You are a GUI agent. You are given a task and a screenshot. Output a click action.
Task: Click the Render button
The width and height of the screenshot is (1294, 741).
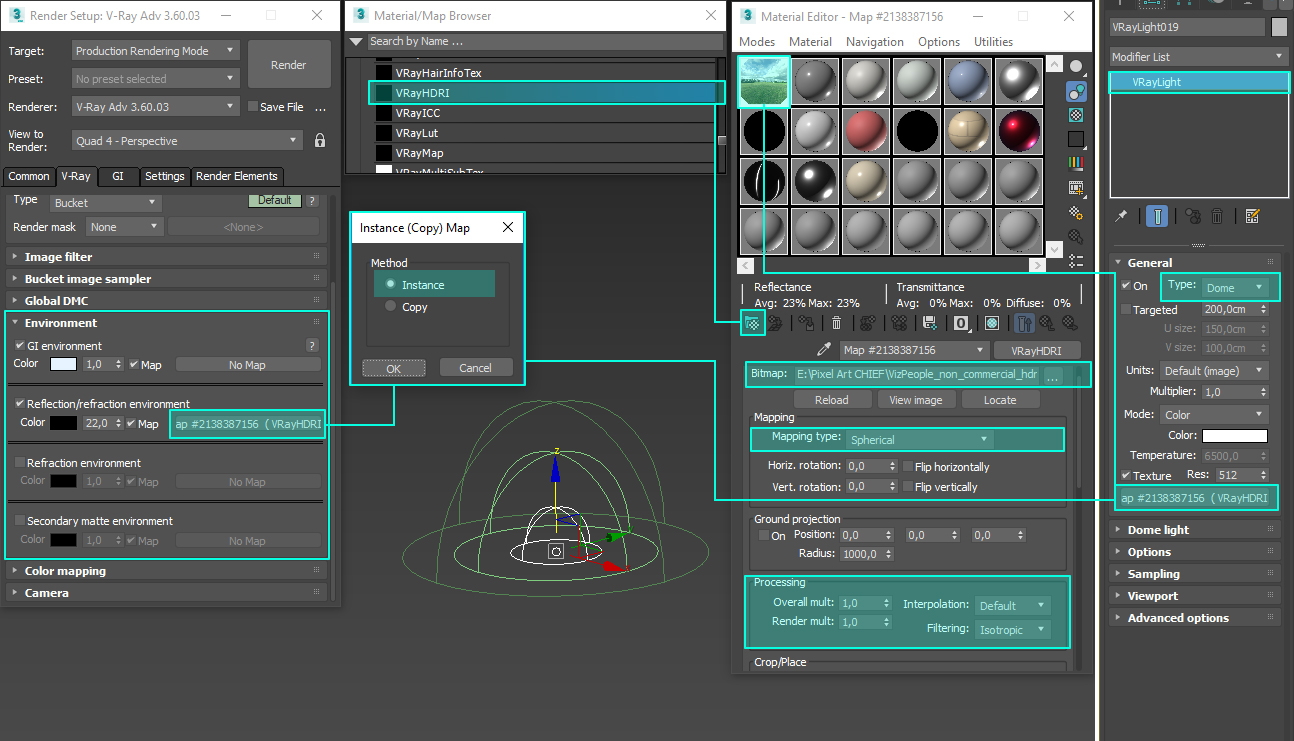[289, 64]
